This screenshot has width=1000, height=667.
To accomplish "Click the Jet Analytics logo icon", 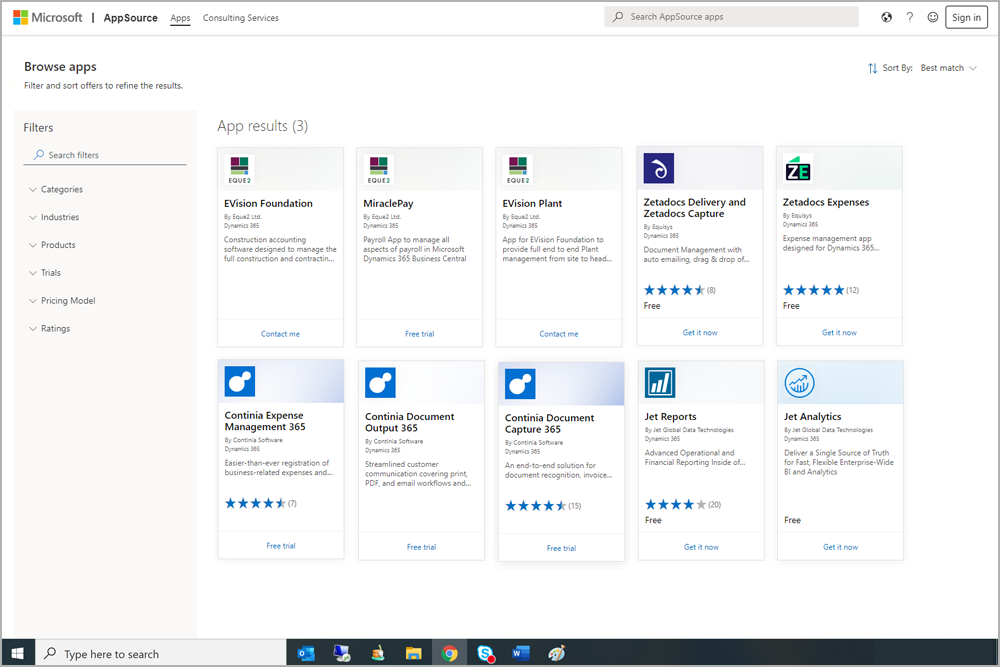I will [x=799, y=382].
